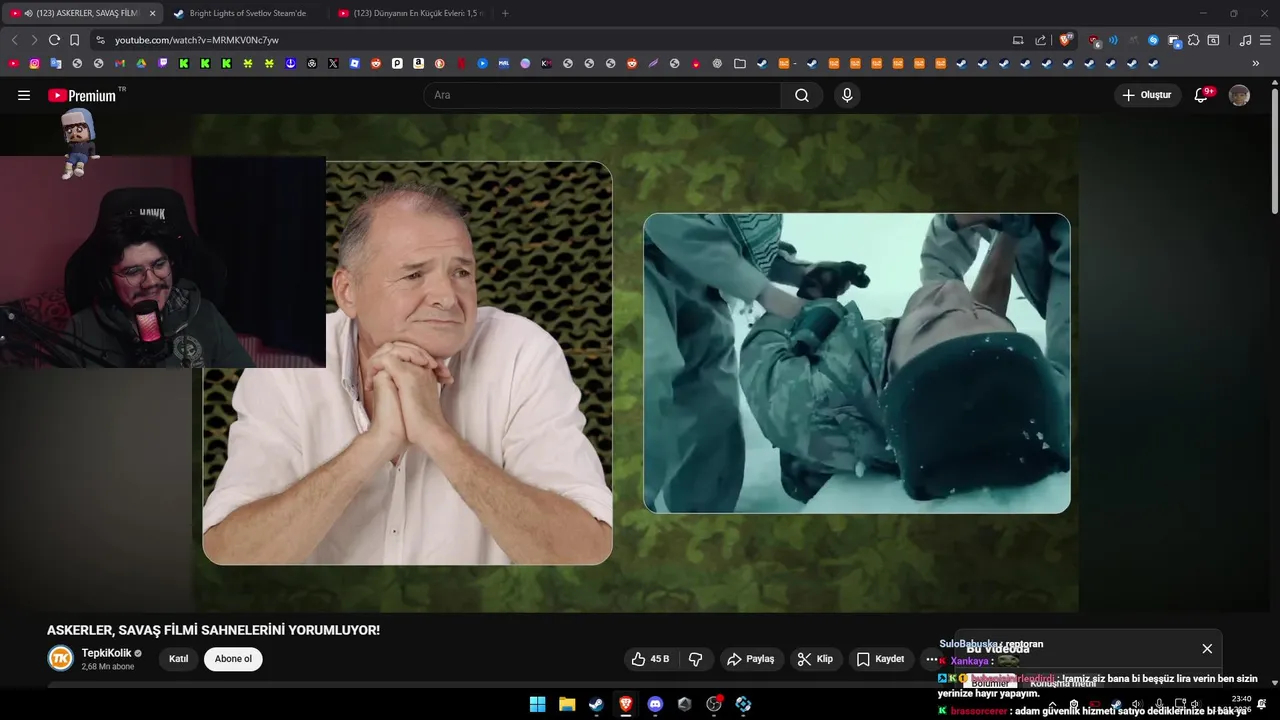Open the more actions three-dot menu
Viewport: 1280px width, 720px height.
point(932,659)
